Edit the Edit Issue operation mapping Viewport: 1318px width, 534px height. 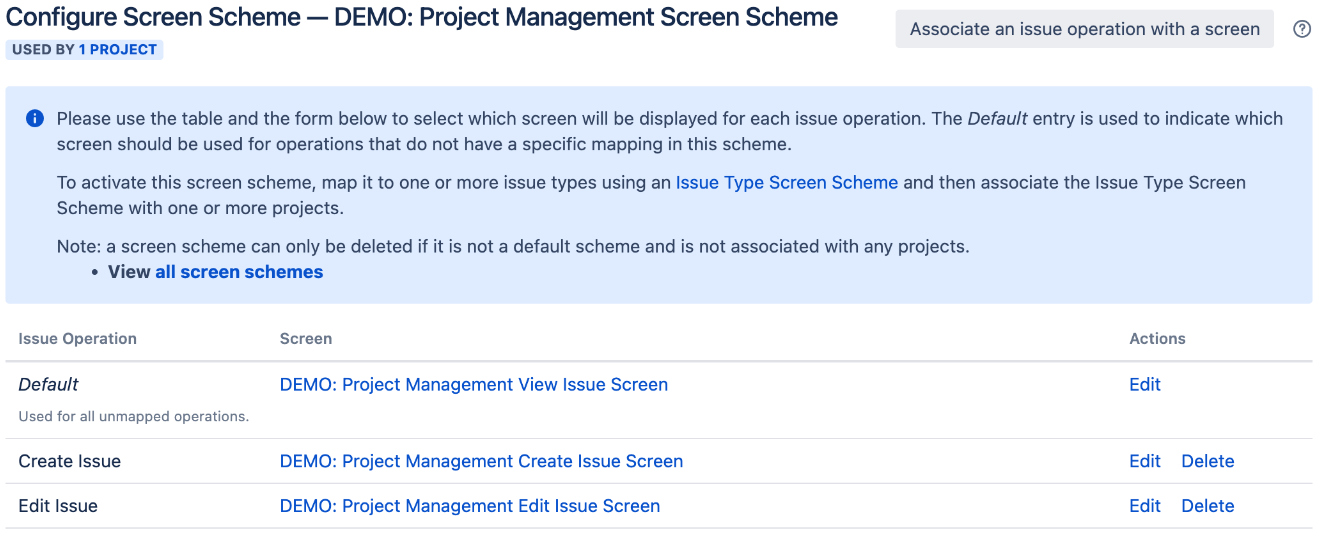(1145, 506)
